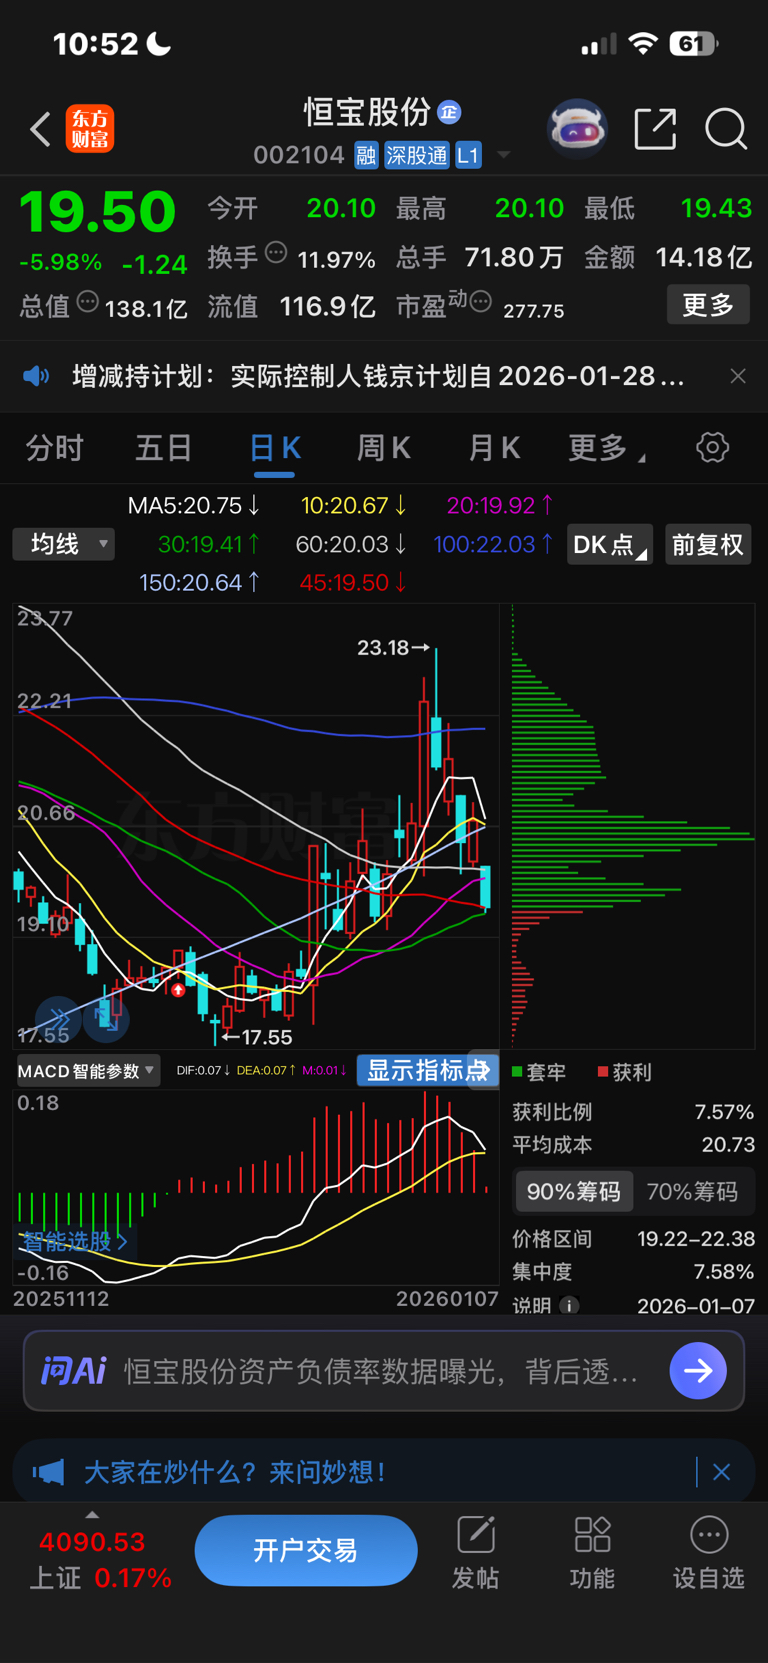The height and width of the screenshot is (1663, 768).
Task: Tap the 市盈 info circle icon
Action: point(481,301)
